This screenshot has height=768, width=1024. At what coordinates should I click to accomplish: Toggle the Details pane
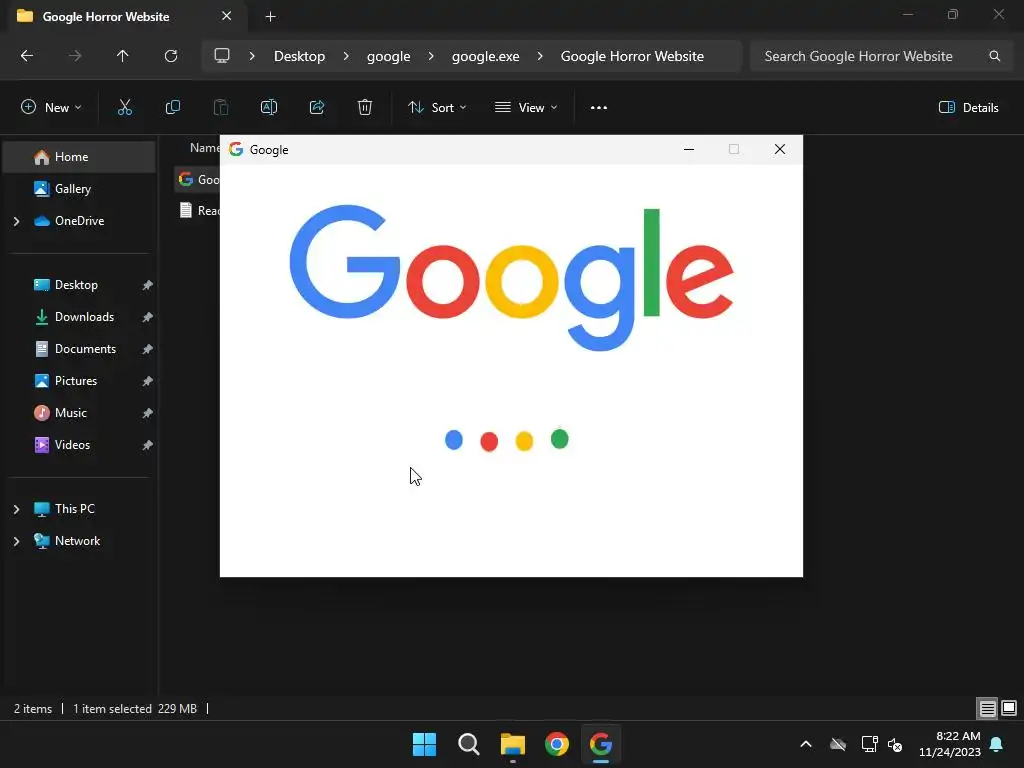click(x=968, y=108)
